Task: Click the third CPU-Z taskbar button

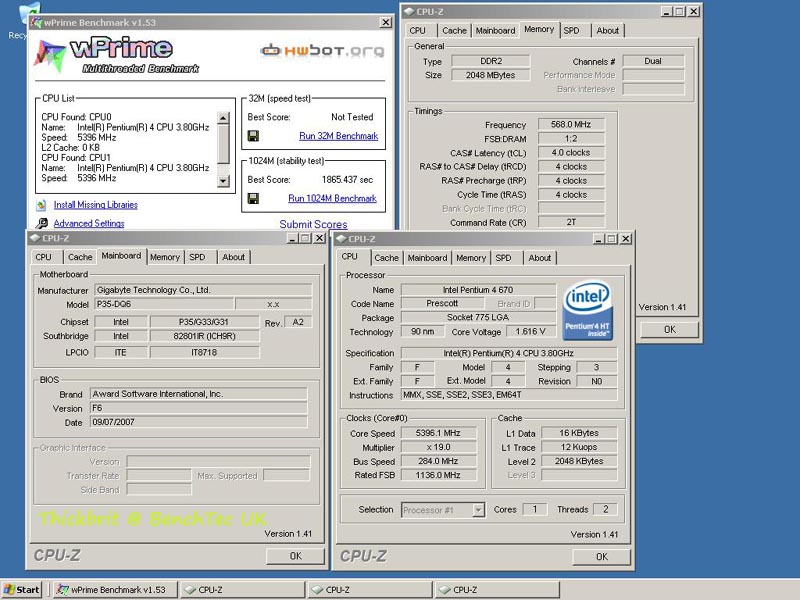Action: pyautogui.click(x=497, y=590)
